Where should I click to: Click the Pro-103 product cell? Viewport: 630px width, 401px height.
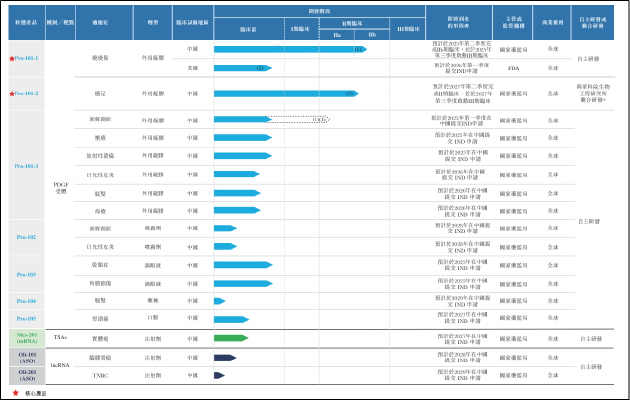(26, 274)
